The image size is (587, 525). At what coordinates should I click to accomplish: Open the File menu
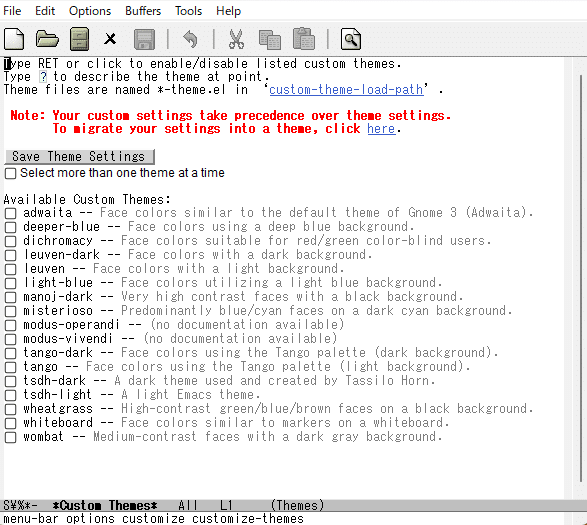pyautogui.click(x=12, y=11)
